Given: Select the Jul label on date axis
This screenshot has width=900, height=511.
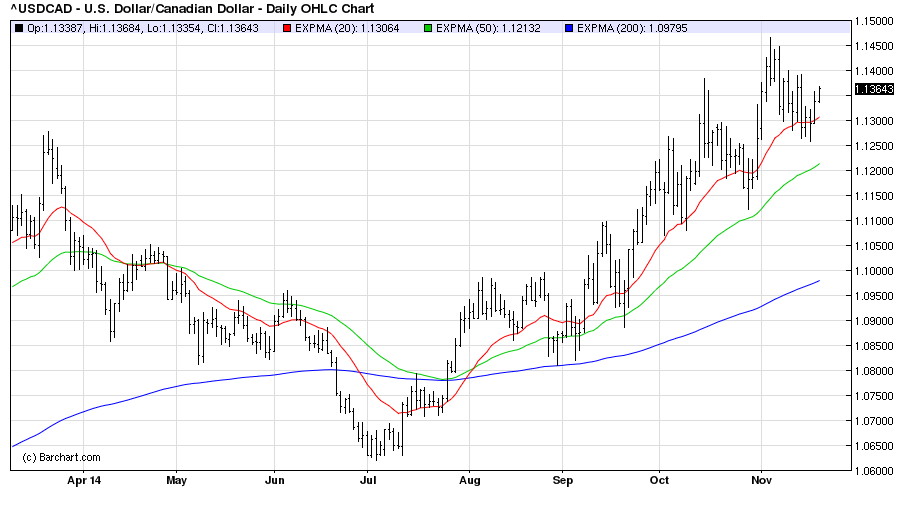Looking at the screenshot, I should click(369, 480).
